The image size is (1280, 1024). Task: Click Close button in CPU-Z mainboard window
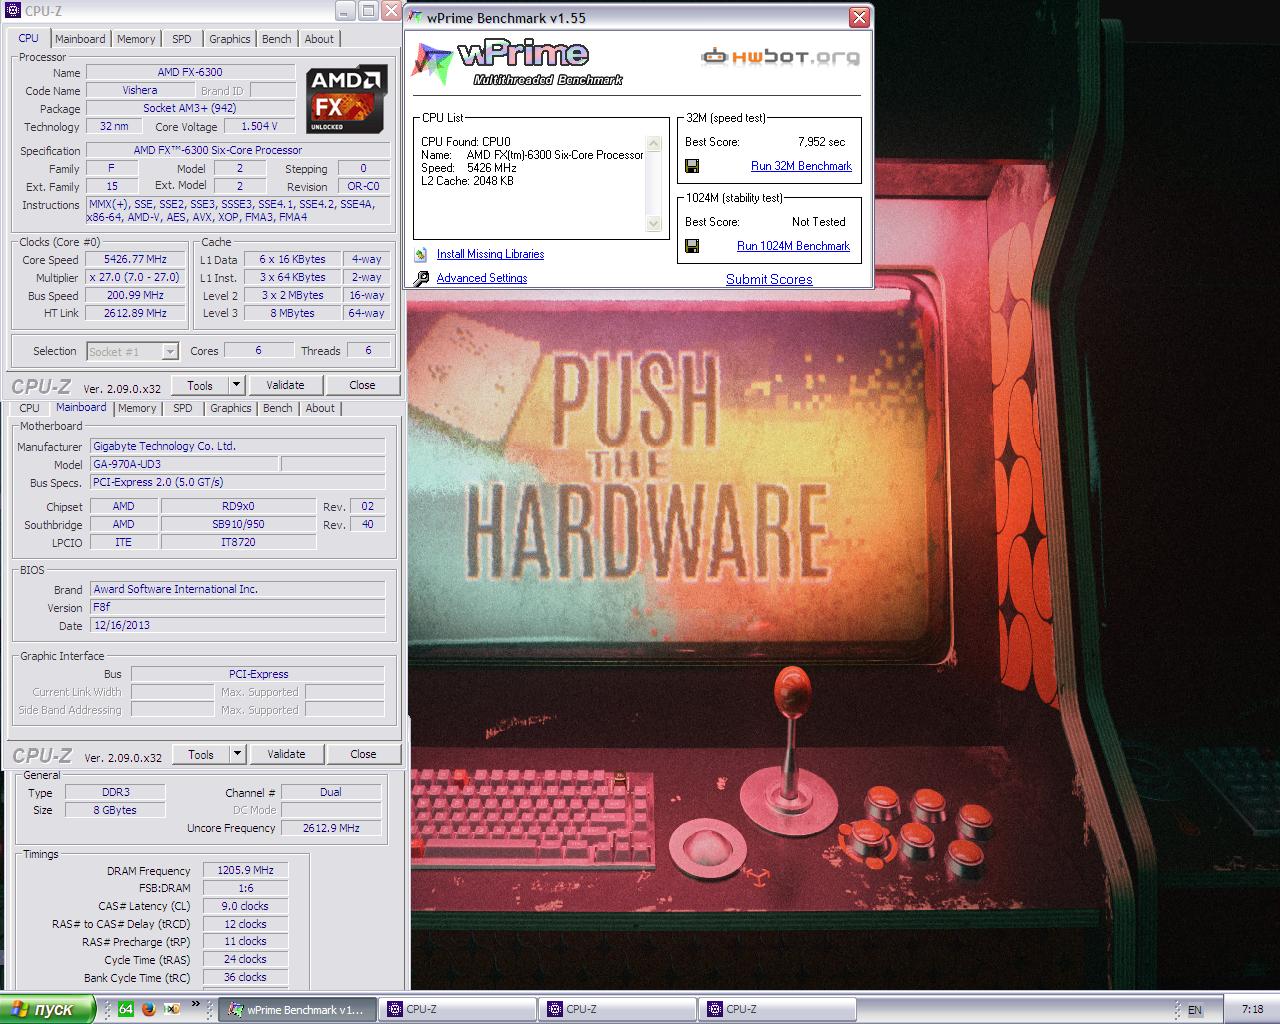pos(363,754)
